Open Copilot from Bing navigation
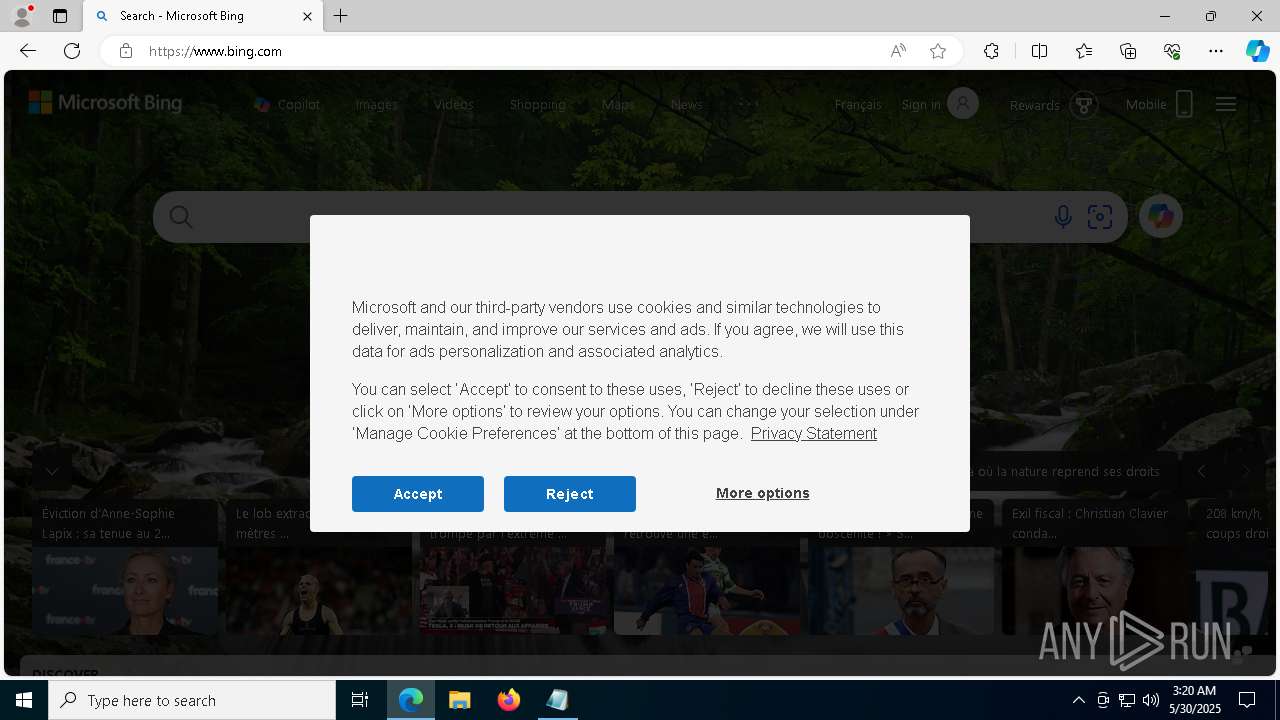 [287, 104]
